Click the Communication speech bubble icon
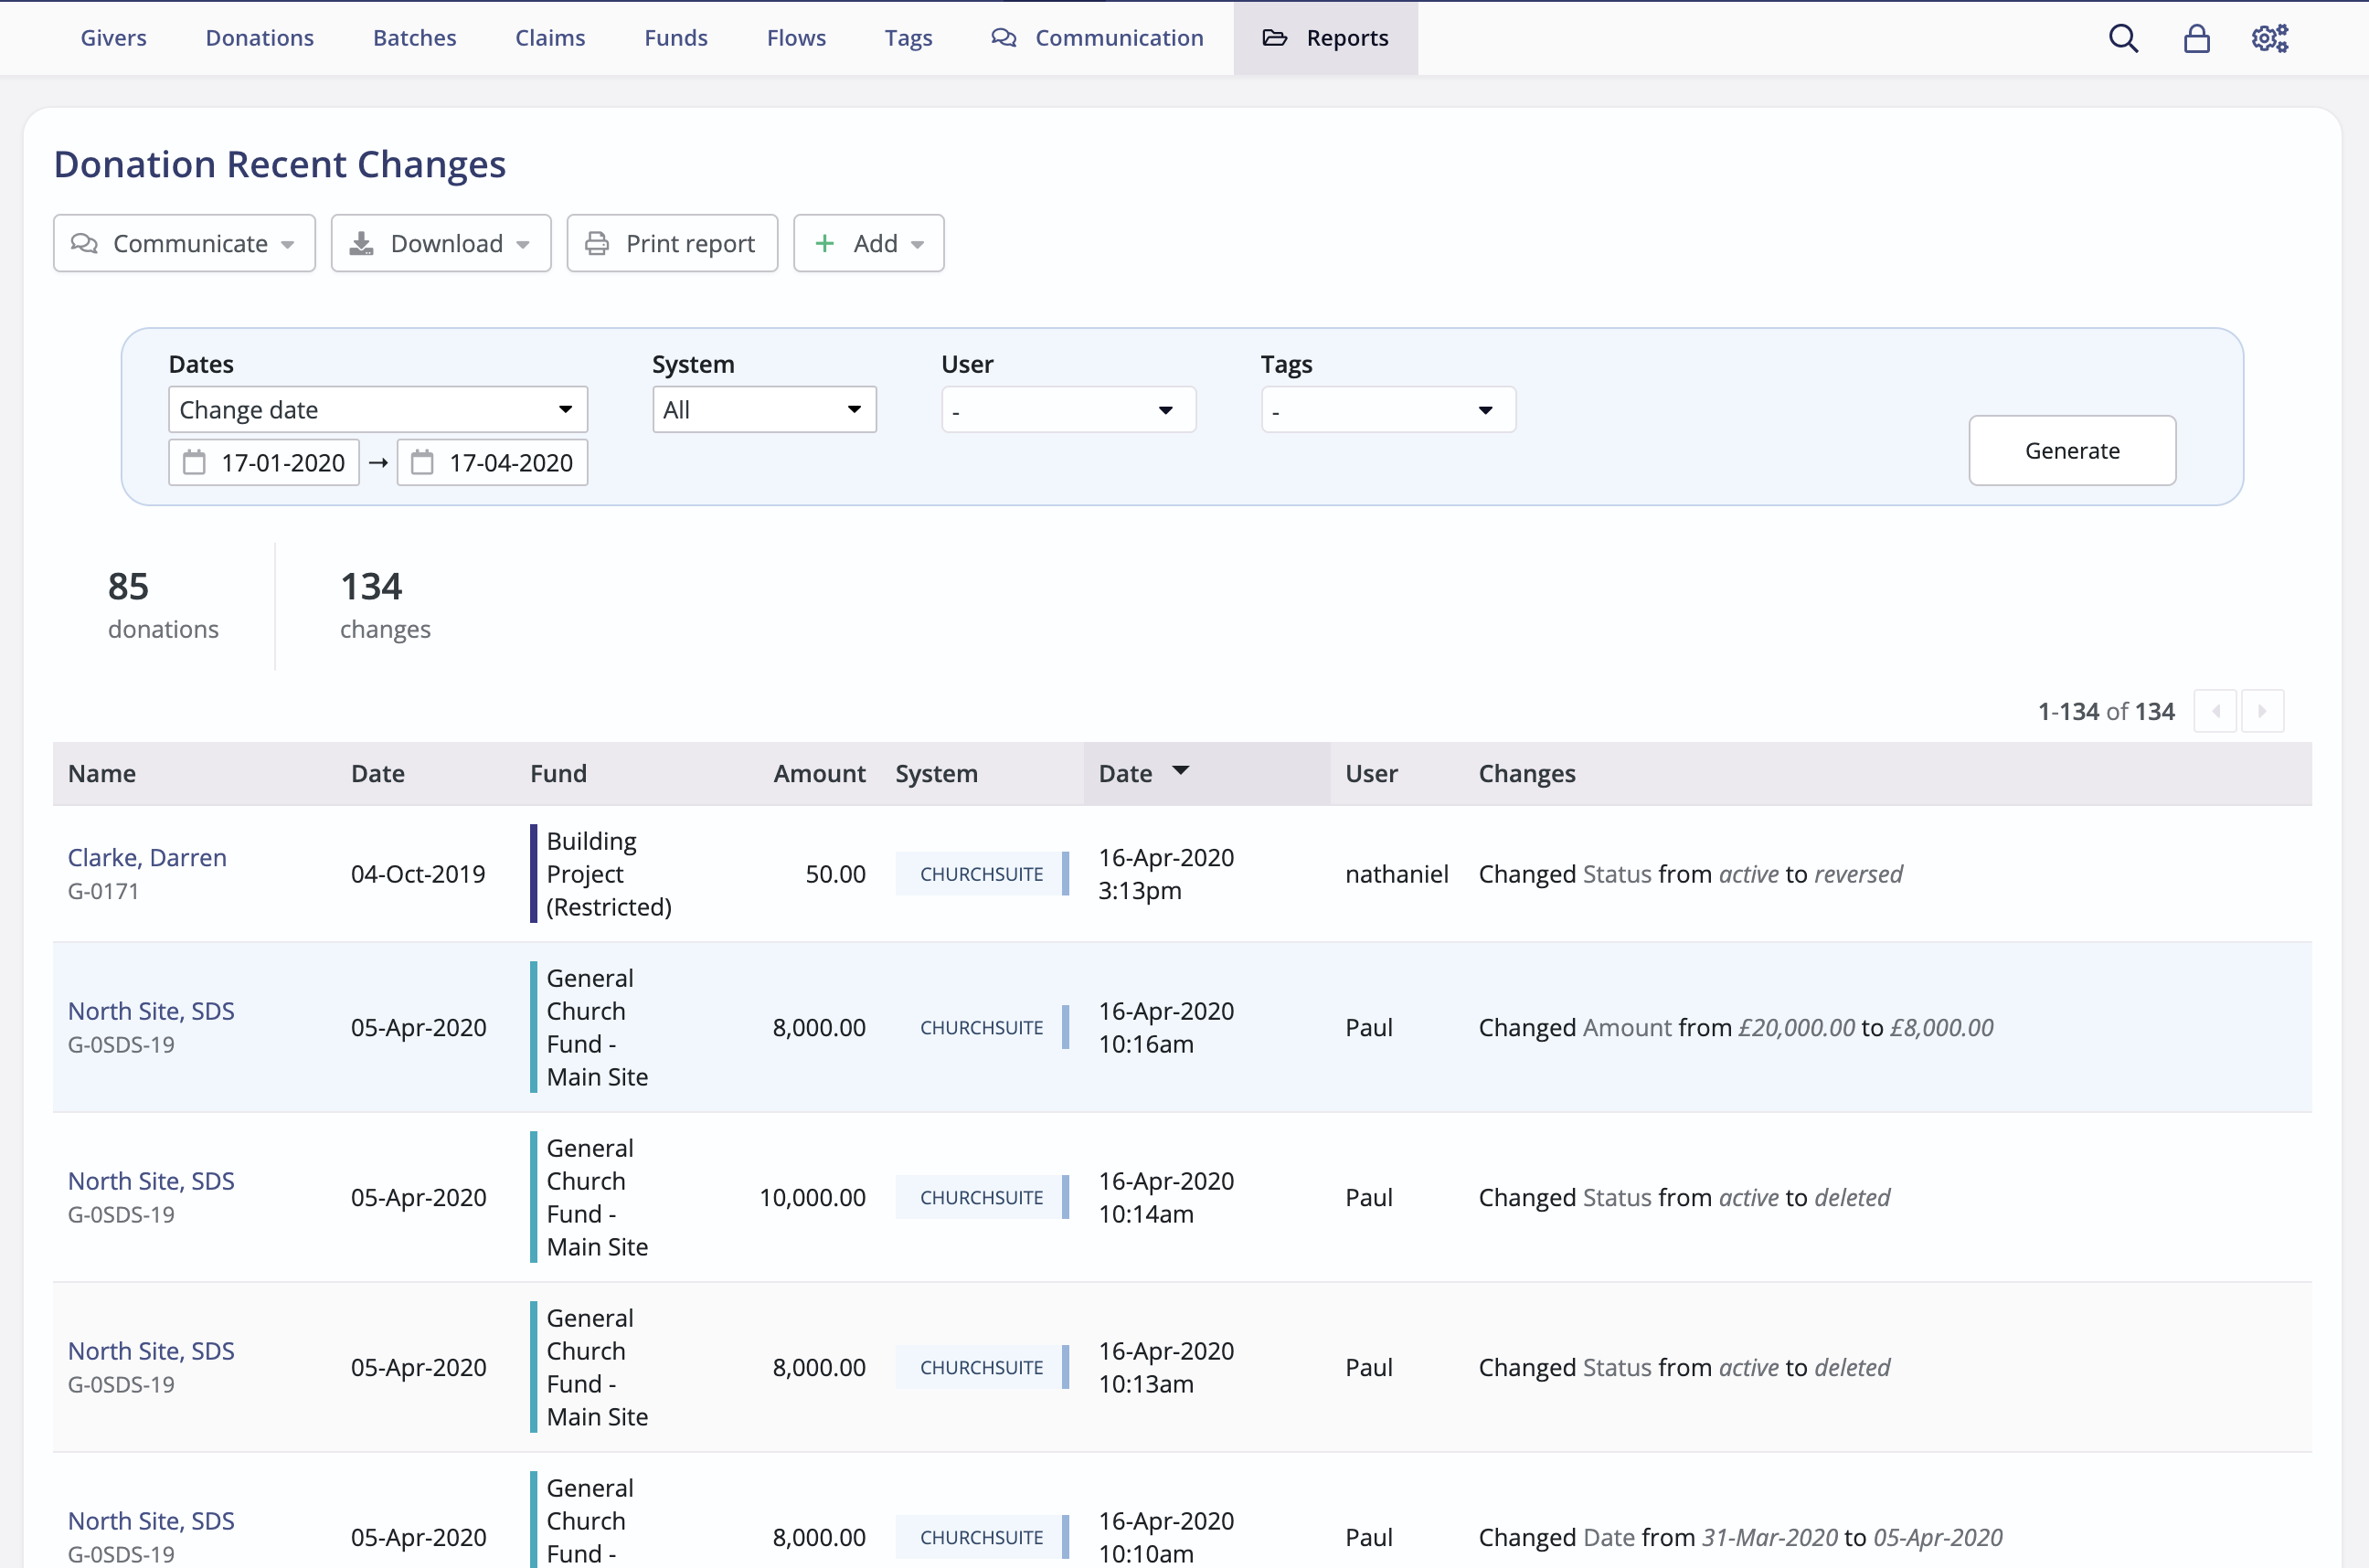The image size is (2369, 1568). (x=1003, y=37)
